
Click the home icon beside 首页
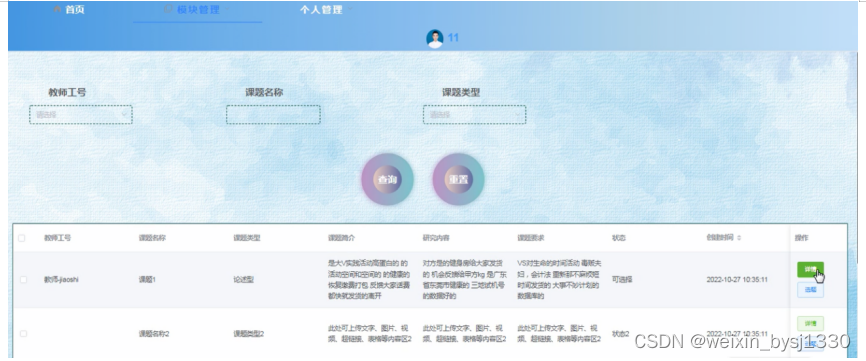[57, 10]
